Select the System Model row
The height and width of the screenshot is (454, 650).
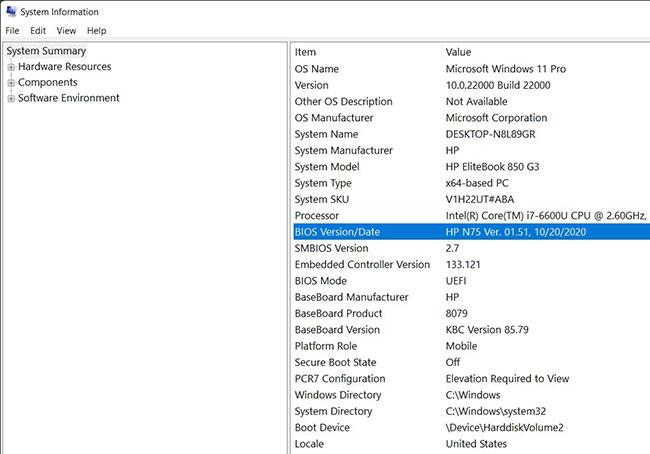pyautogui.click(x=326, y=167)
